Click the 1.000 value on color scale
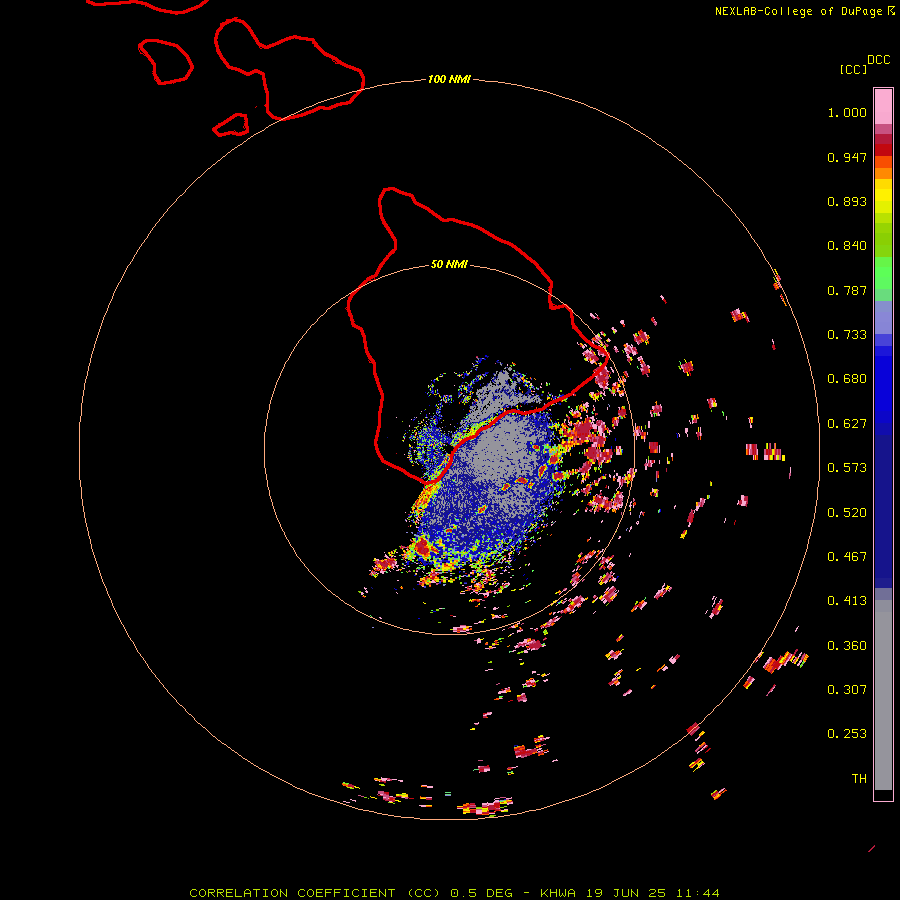This screenshot has width=900, height=900. click(847, 112)
